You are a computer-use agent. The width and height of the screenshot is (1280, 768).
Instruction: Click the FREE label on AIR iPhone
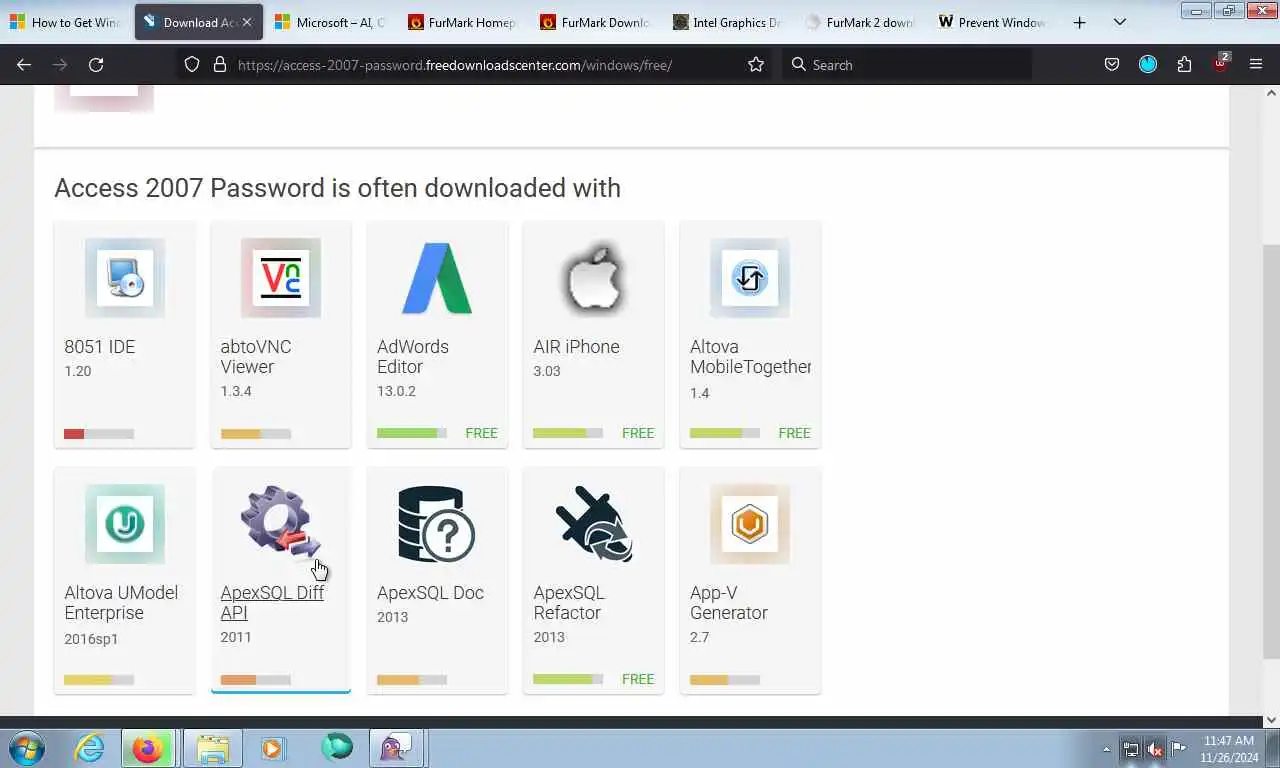click(638, 433)
